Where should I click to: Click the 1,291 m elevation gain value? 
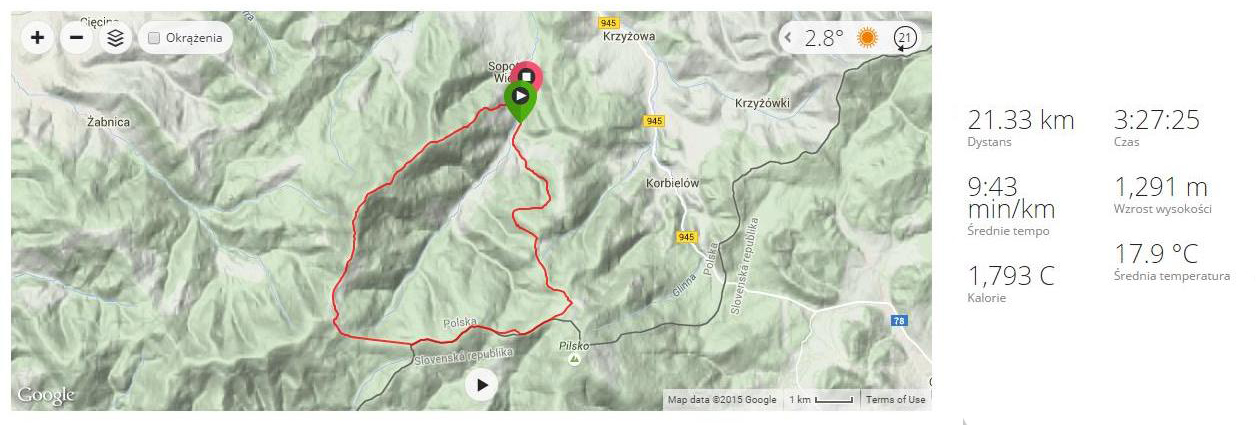[1160, 187]
